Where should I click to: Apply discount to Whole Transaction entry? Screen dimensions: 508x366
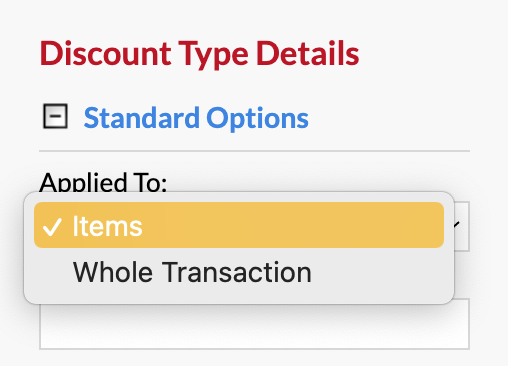239,272
